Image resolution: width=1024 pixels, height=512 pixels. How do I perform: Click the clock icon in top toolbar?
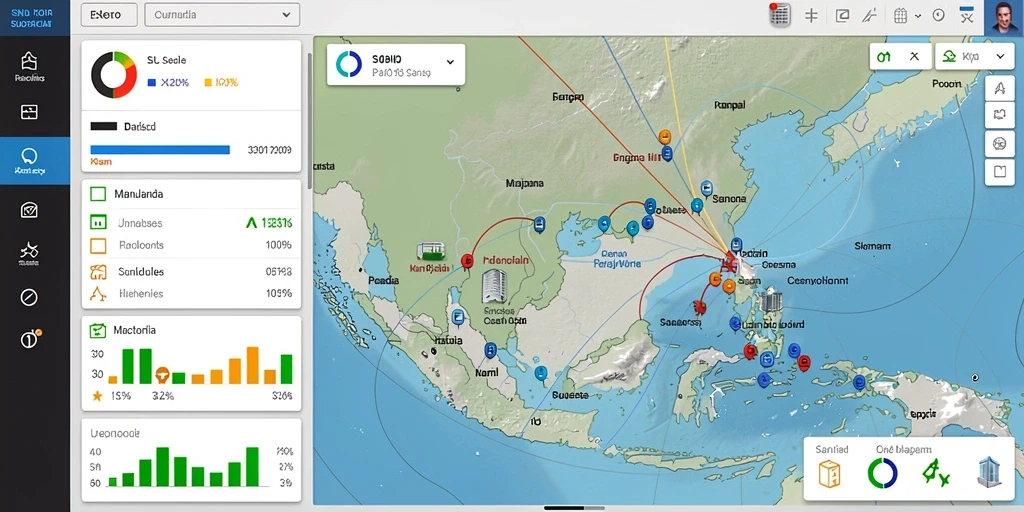pos(938,15)
